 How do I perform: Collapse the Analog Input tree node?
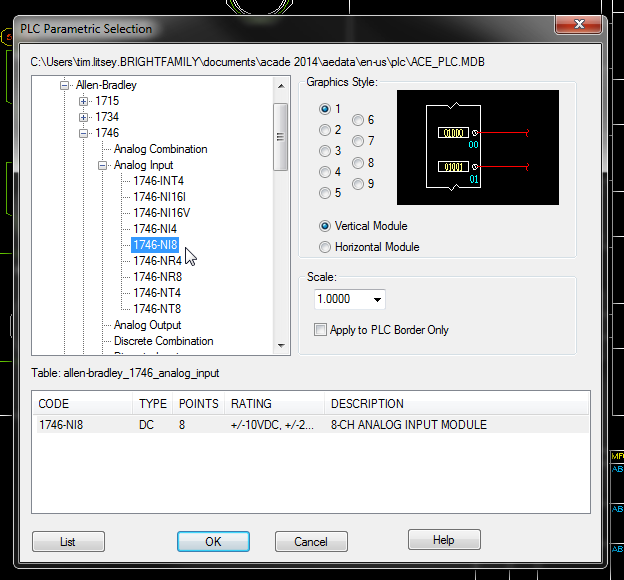pos(102,165)
